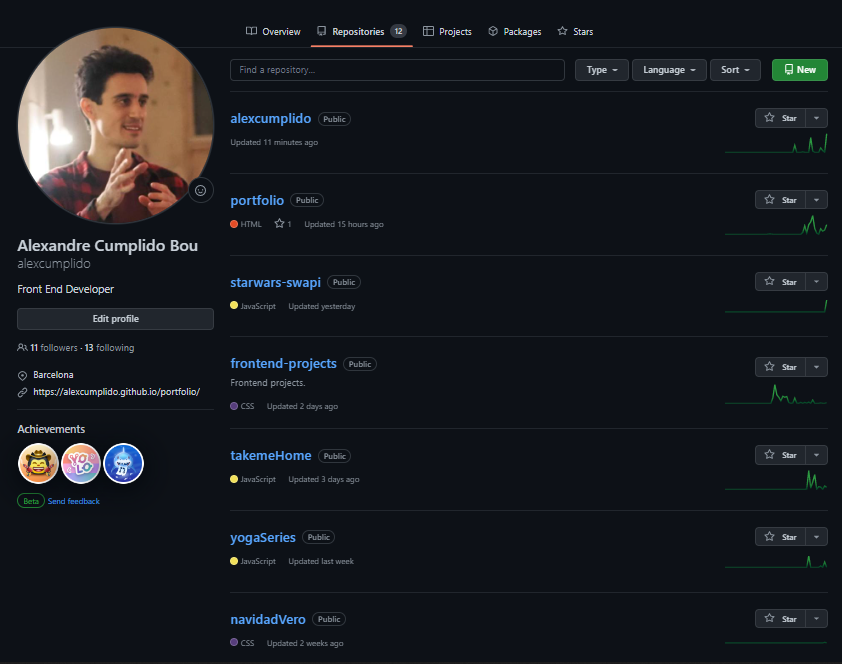This screenshot has height=664, width=842.
Task: Open the starwars-swapi repository
Action: click(275, 282)
